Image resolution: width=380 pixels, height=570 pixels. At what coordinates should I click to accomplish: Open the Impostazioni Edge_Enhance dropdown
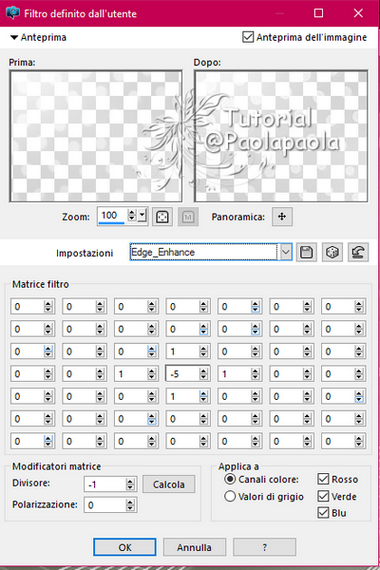[x=286, y=252]
